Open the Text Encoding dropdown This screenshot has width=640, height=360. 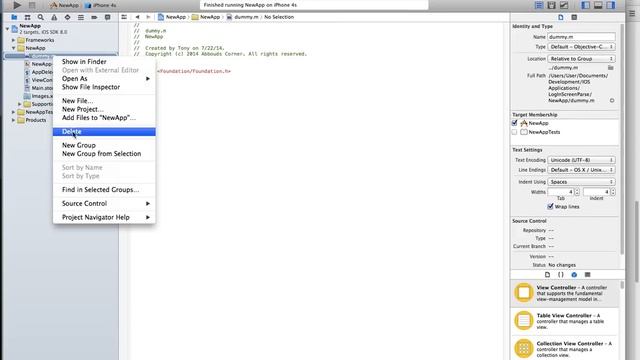point(581,160)
